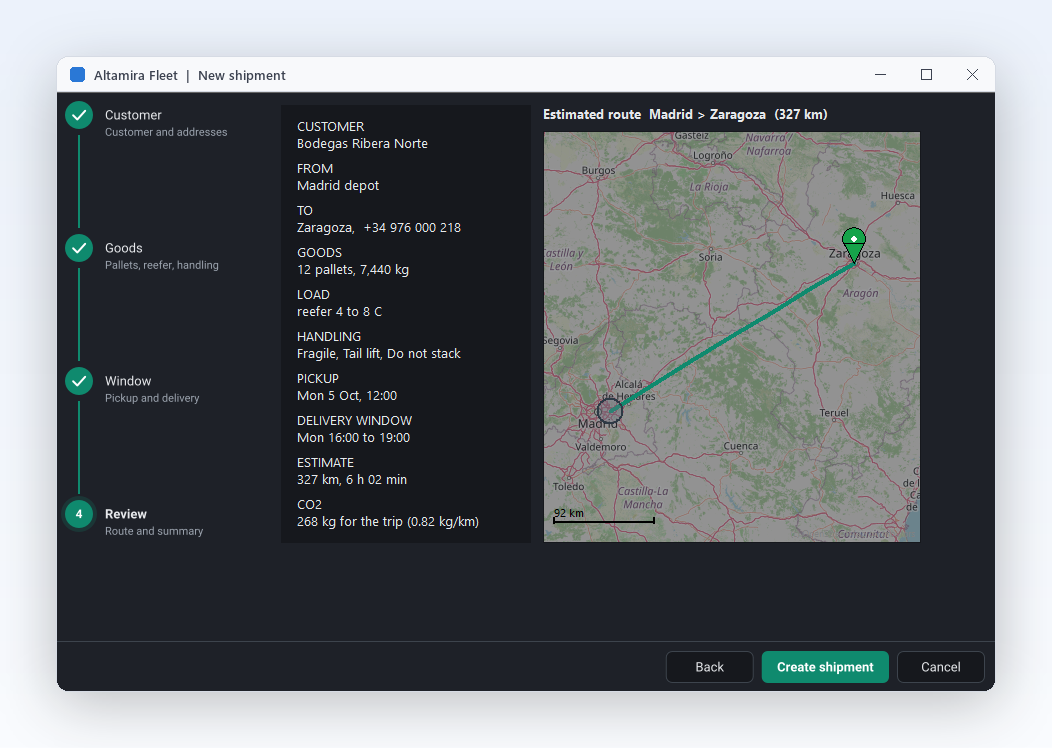Click the Altamira Fleet blue app icon
This screenshot has height=748, width=1052.
[x=78, y=74]
